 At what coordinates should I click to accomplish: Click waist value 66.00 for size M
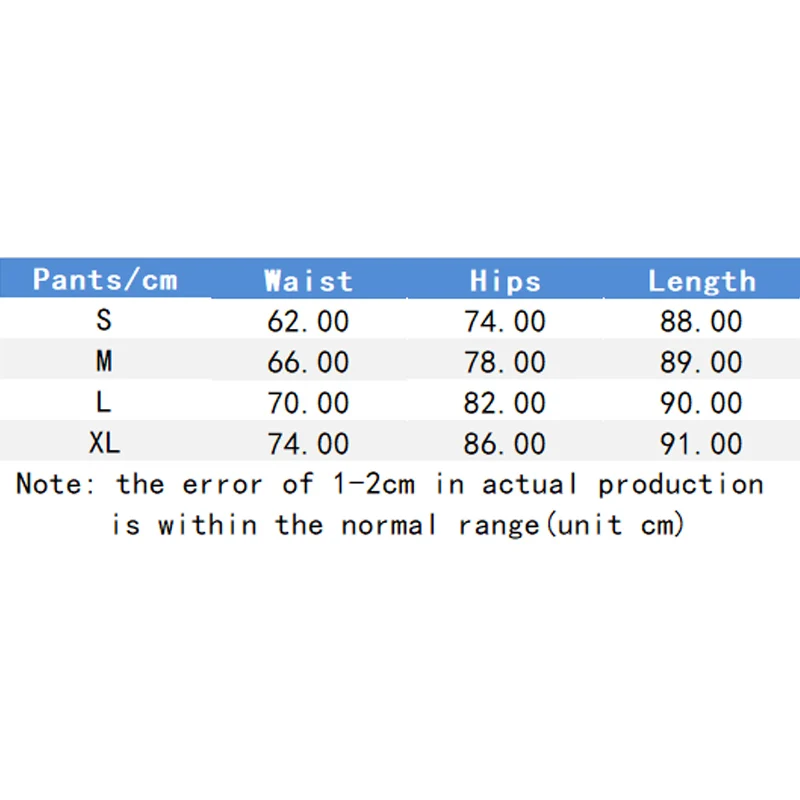tap(308, 362)
